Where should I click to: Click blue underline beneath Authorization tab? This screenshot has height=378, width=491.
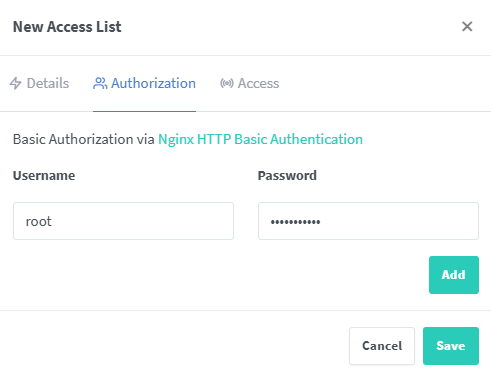tap(144, 111)
